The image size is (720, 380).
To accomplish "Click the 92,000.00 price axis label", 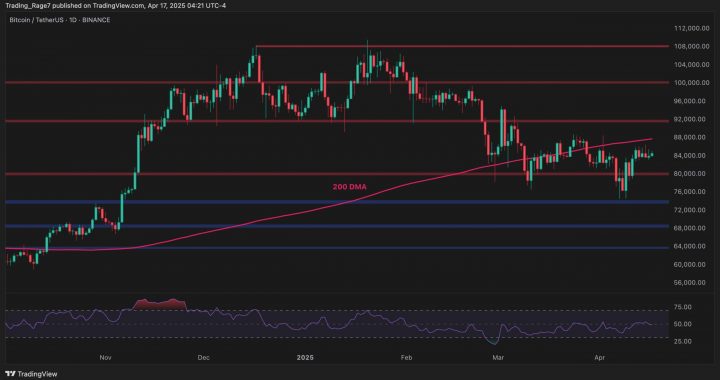I will (x=691, y=119).
